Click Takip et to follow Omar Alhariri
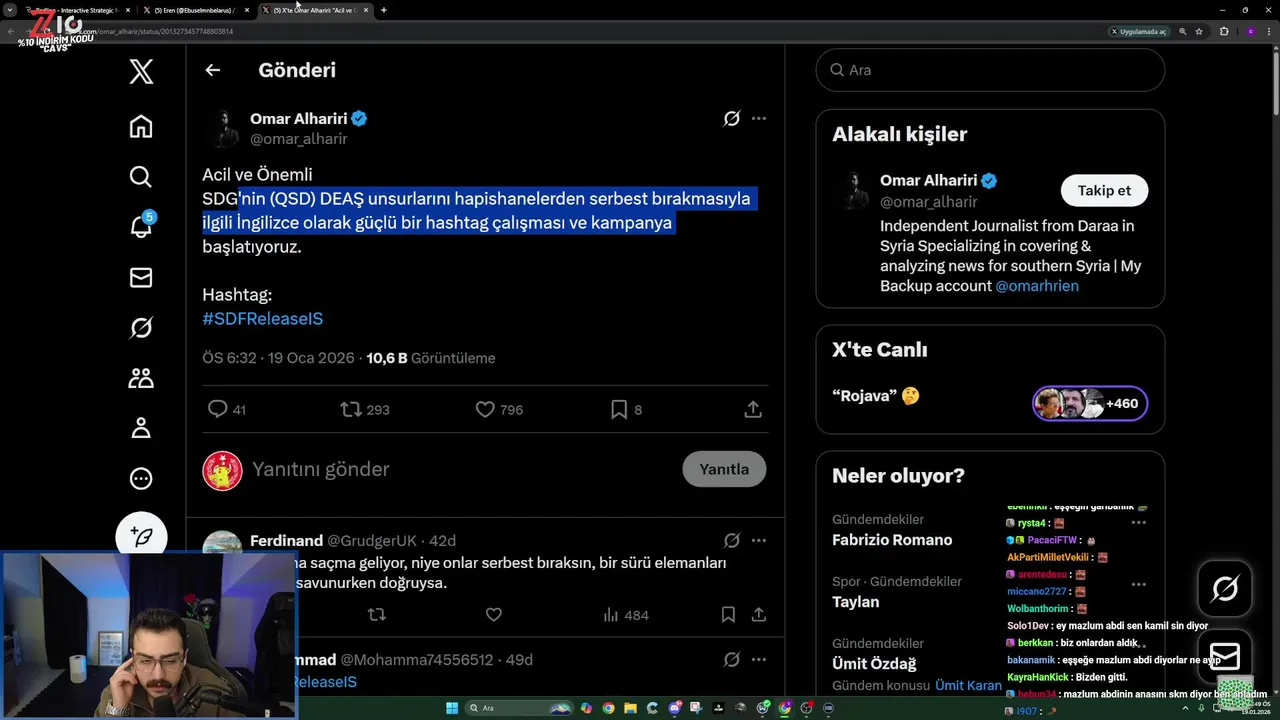 1104,190
